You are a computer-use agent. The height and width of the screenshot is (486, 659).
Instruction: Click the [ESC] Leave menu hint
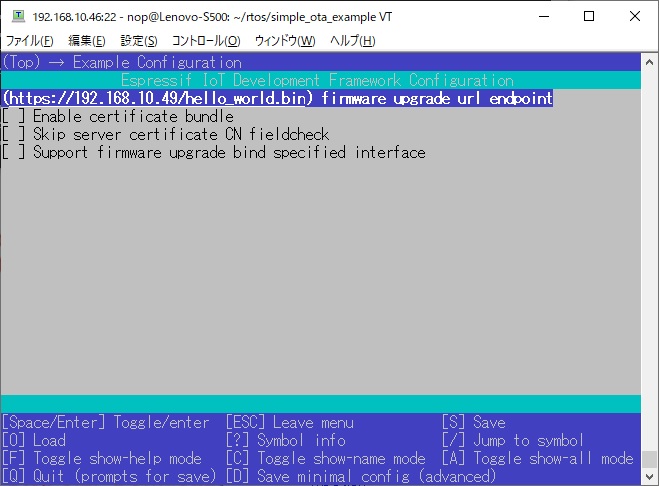(290, 423)
